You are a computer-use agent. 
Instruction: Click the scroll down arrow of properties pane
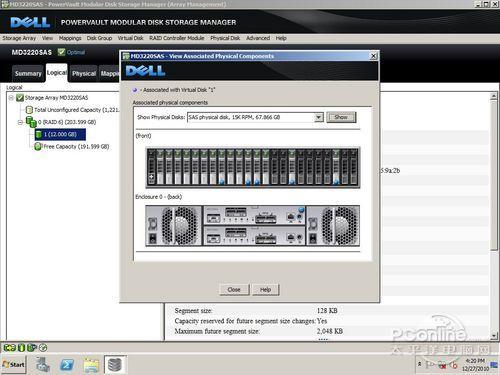tap(494, 336)
